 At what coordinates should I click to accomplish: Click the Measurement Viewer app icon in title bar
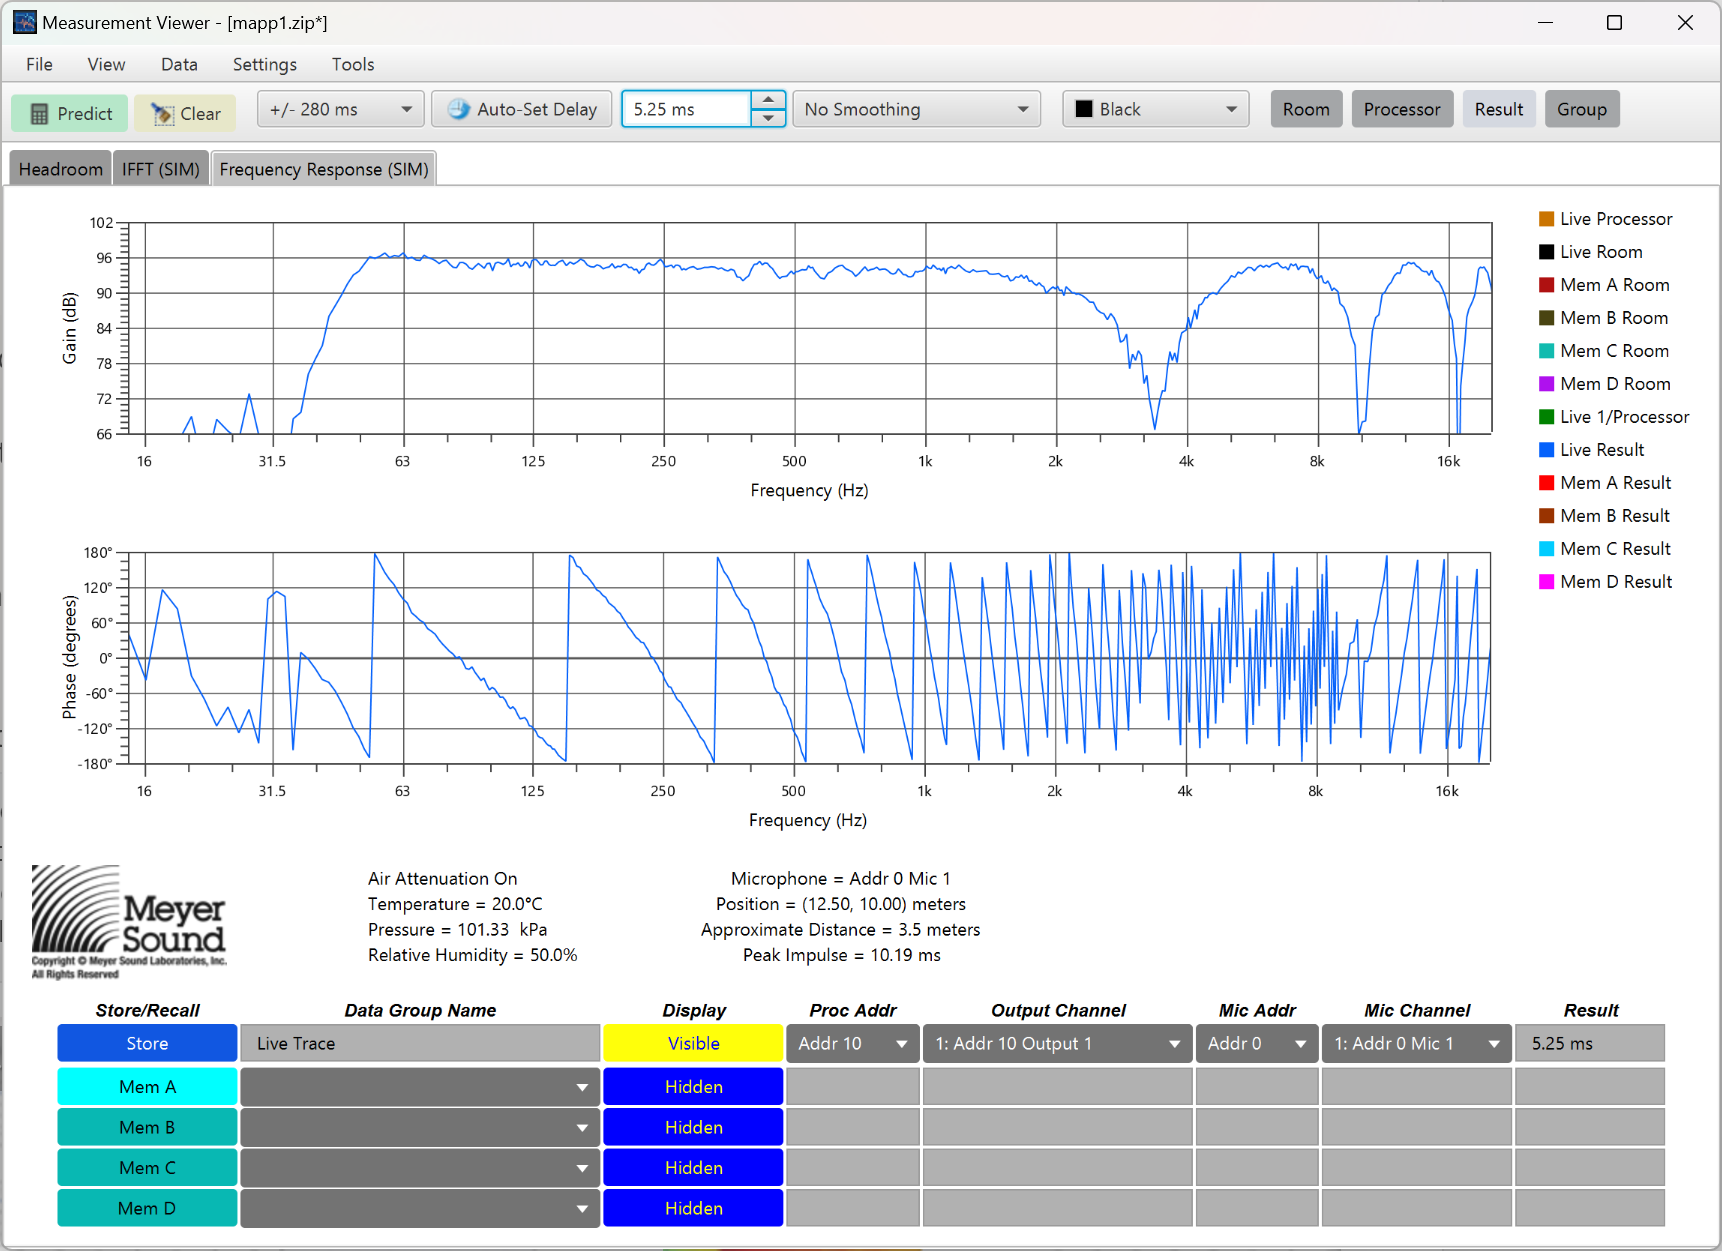coord(24,22)
